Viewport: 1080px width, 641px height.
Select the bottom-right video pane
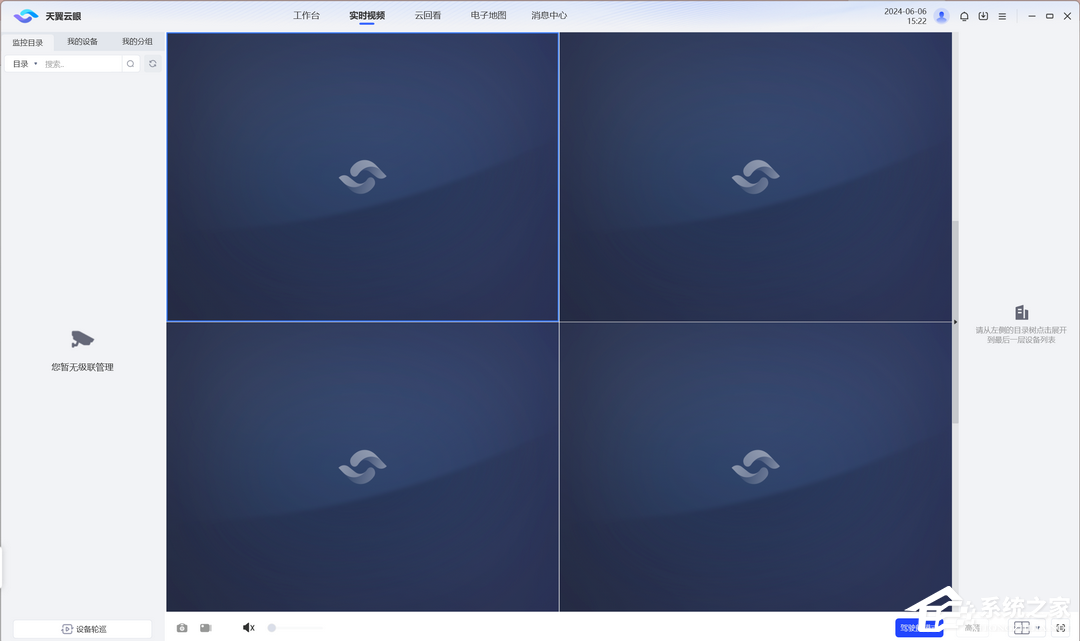756,467
